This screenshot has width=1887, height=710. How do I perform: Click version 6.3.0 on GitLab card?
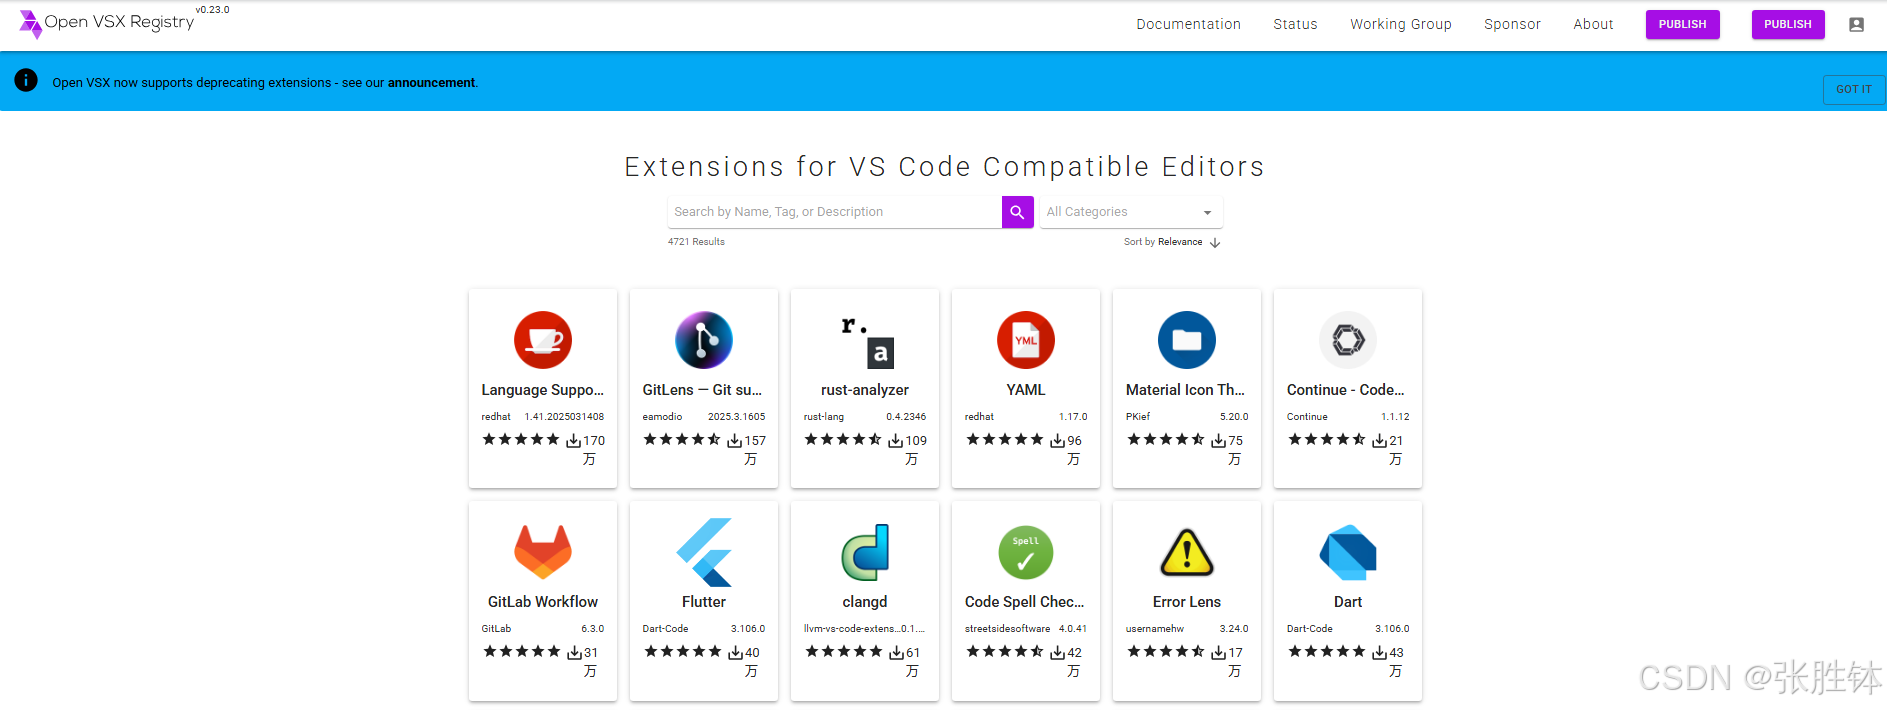click(x=593, y=629)
